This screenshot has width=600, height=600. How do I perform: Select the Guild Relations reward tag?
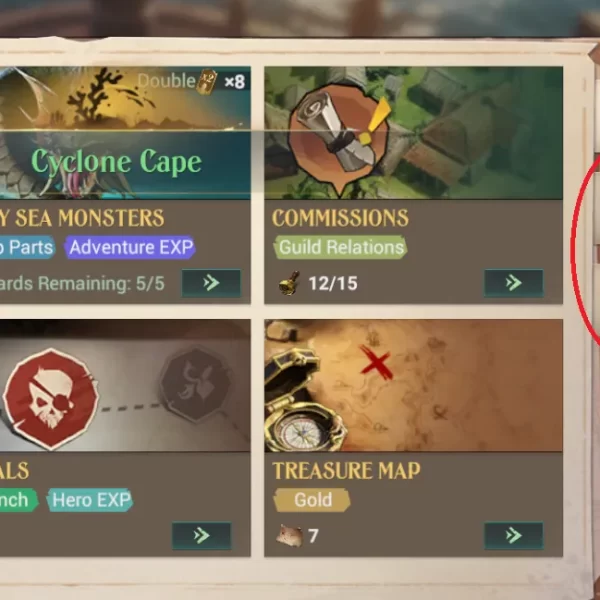[x=341, y=247]
